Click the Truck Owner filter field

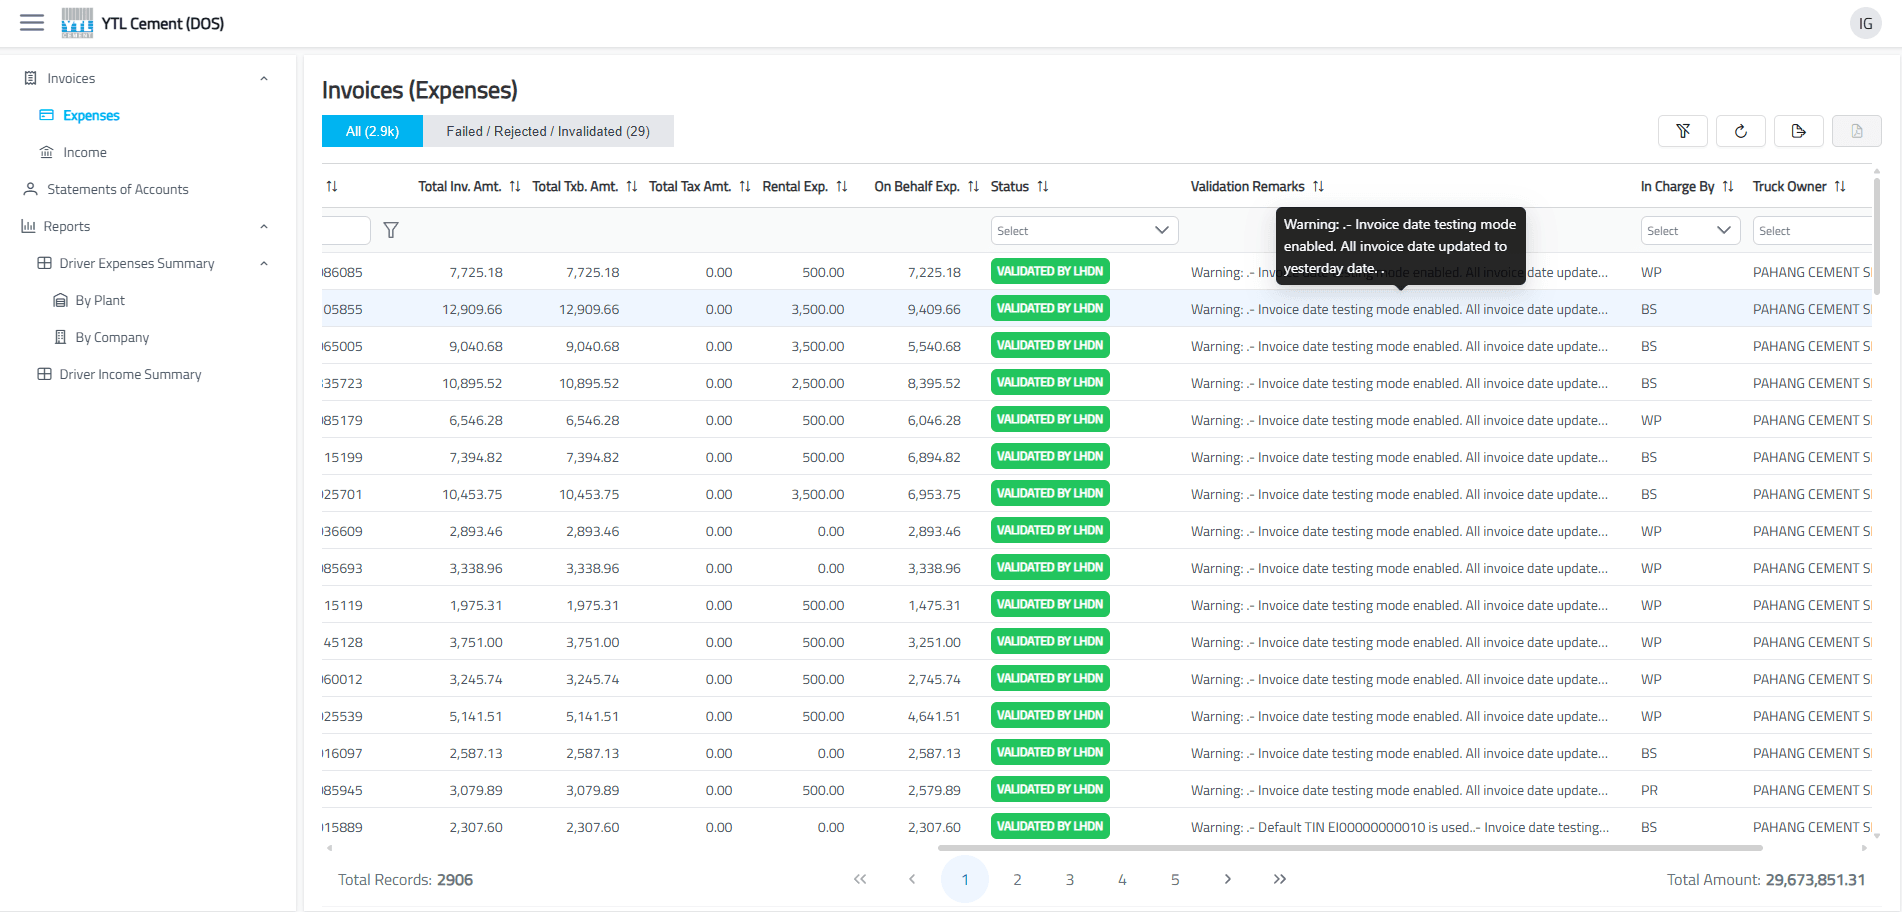(x=1812, y=231)
